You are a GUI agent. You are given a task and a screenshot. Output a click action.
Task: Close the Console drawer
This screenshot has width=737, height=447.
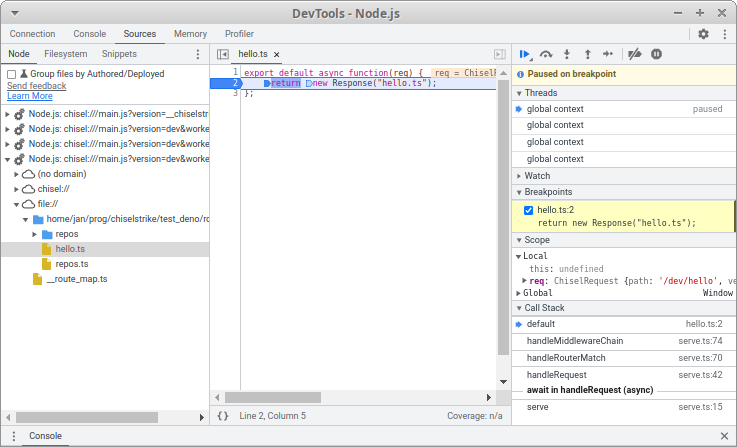724,436
